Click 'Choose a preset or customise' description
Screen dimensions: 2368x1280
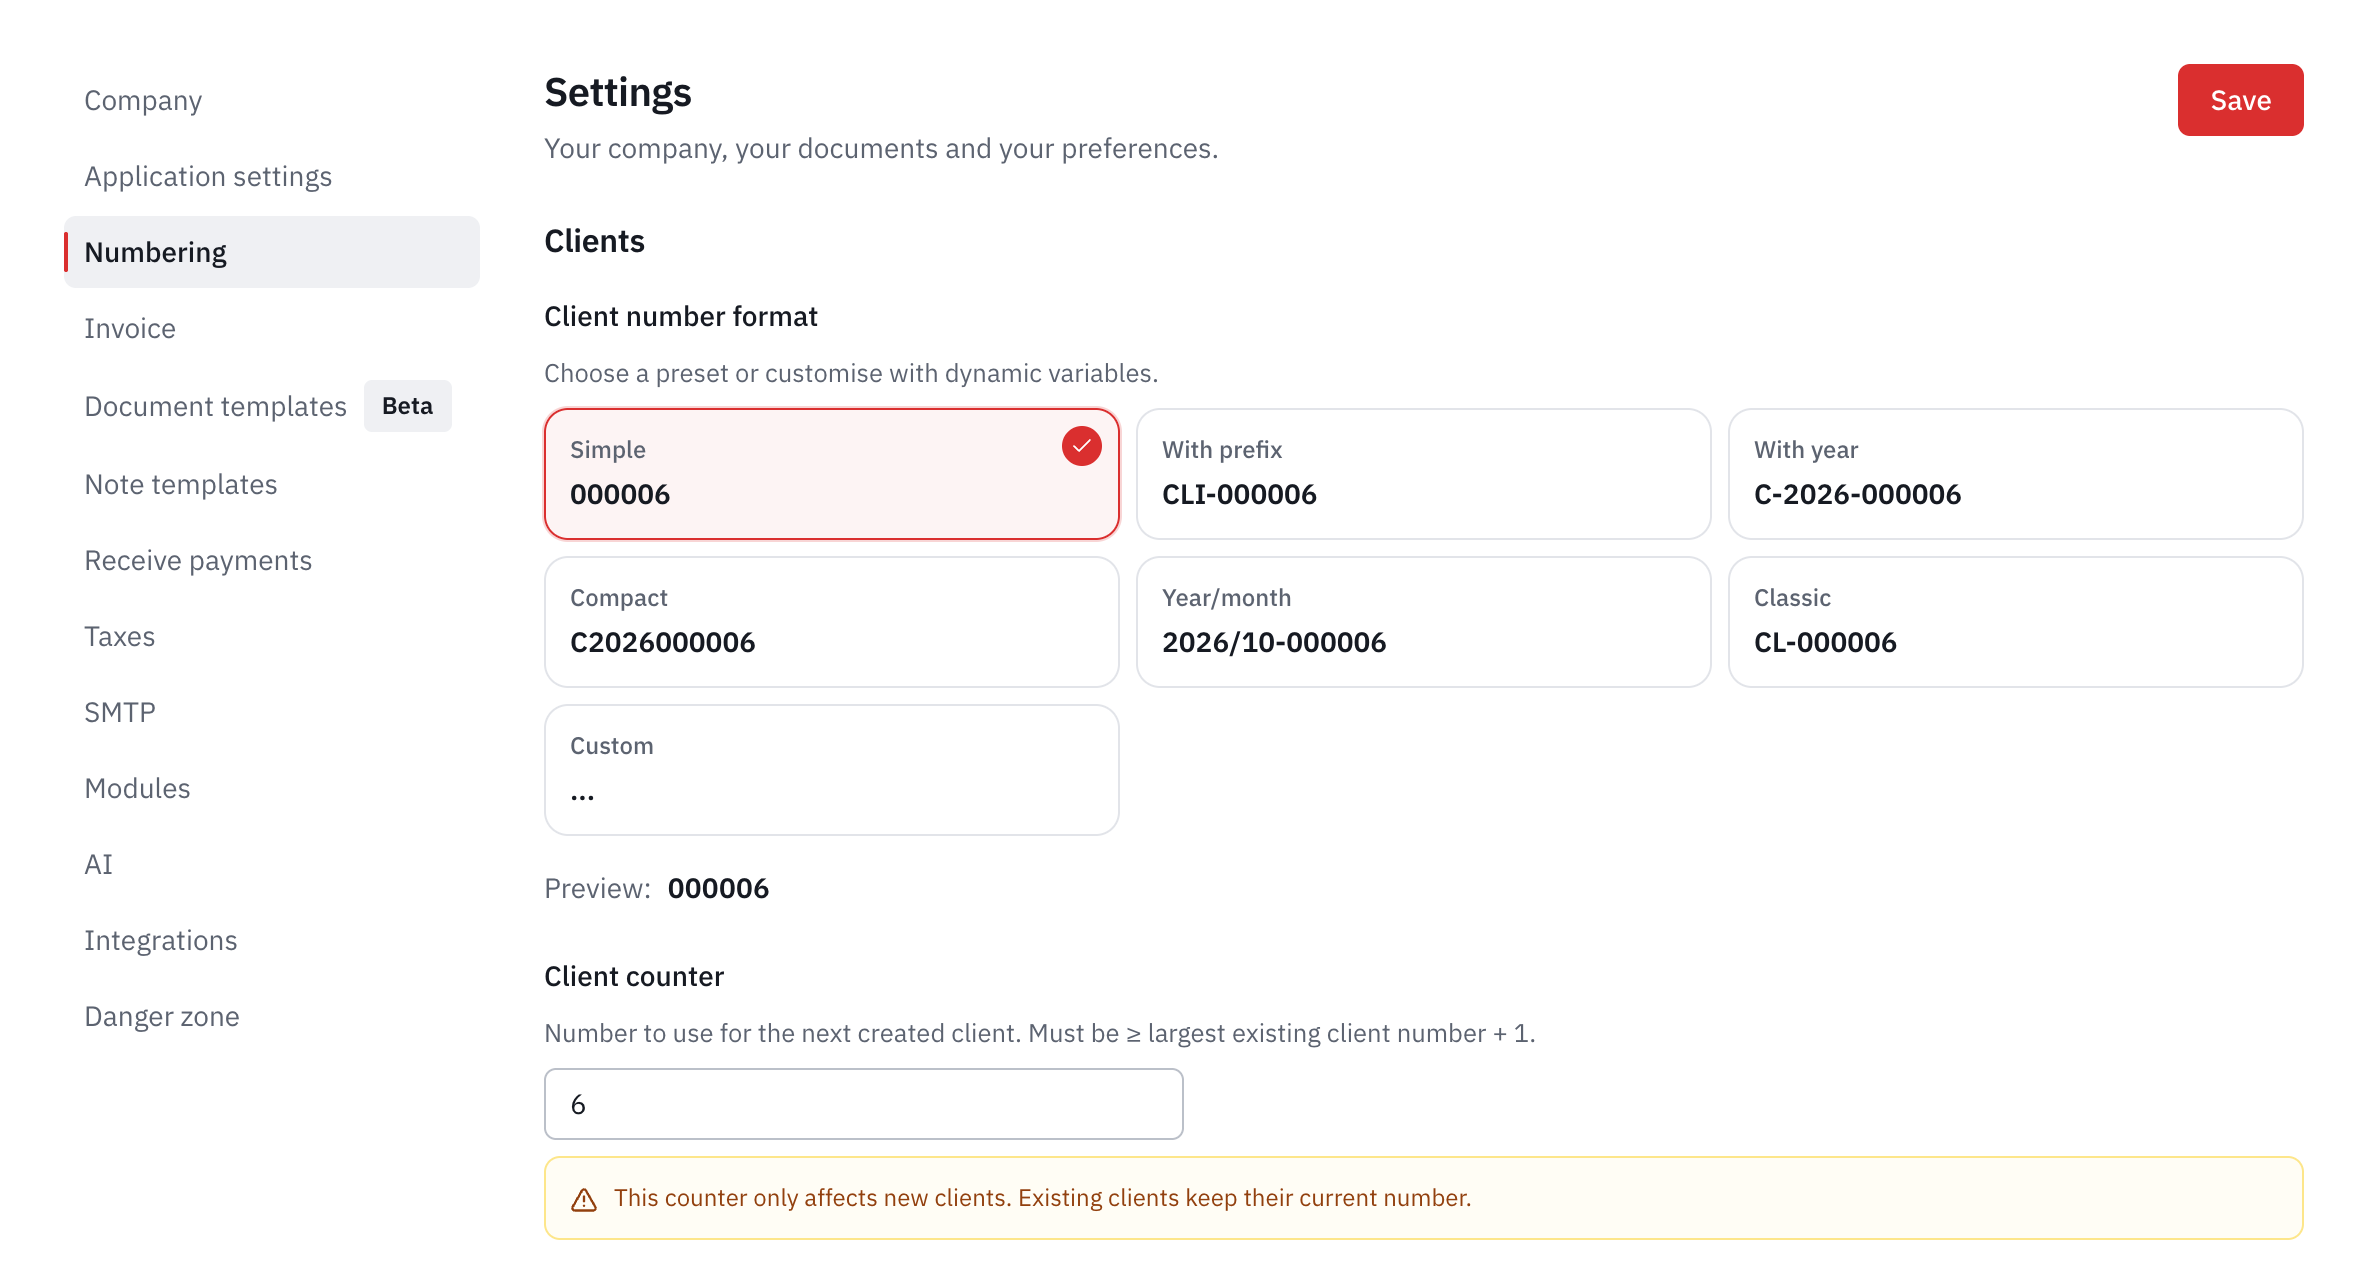point(851,373)
